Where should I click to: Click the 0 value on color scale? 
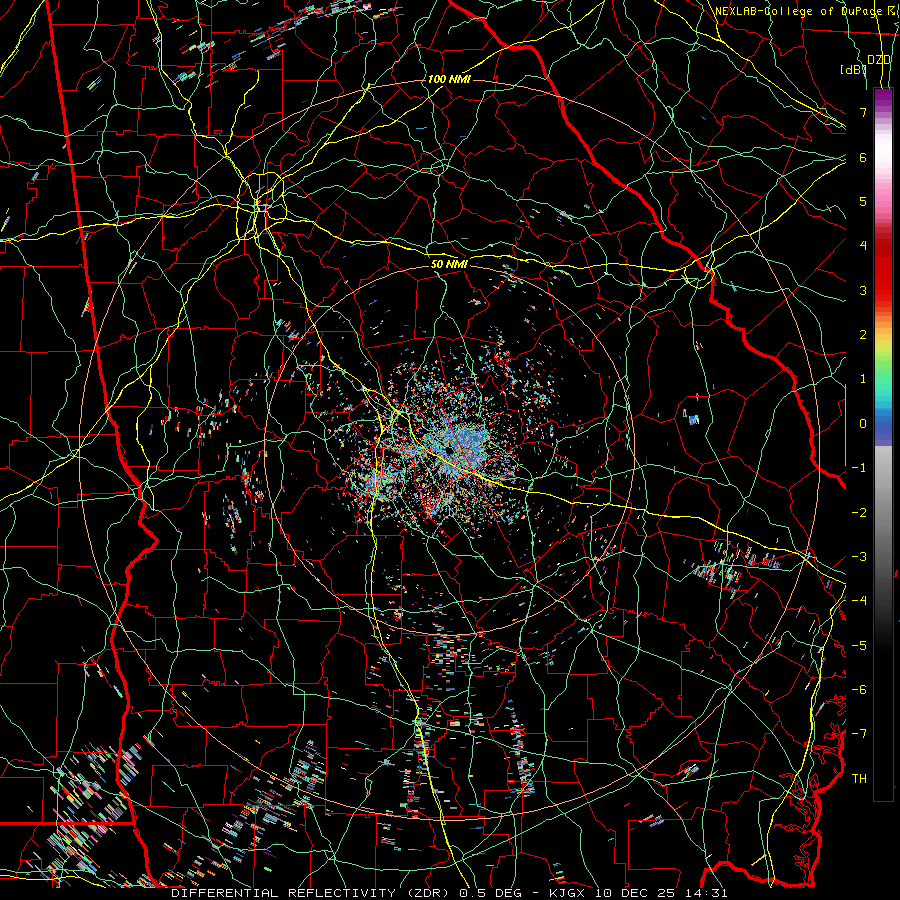click(863, 424)
